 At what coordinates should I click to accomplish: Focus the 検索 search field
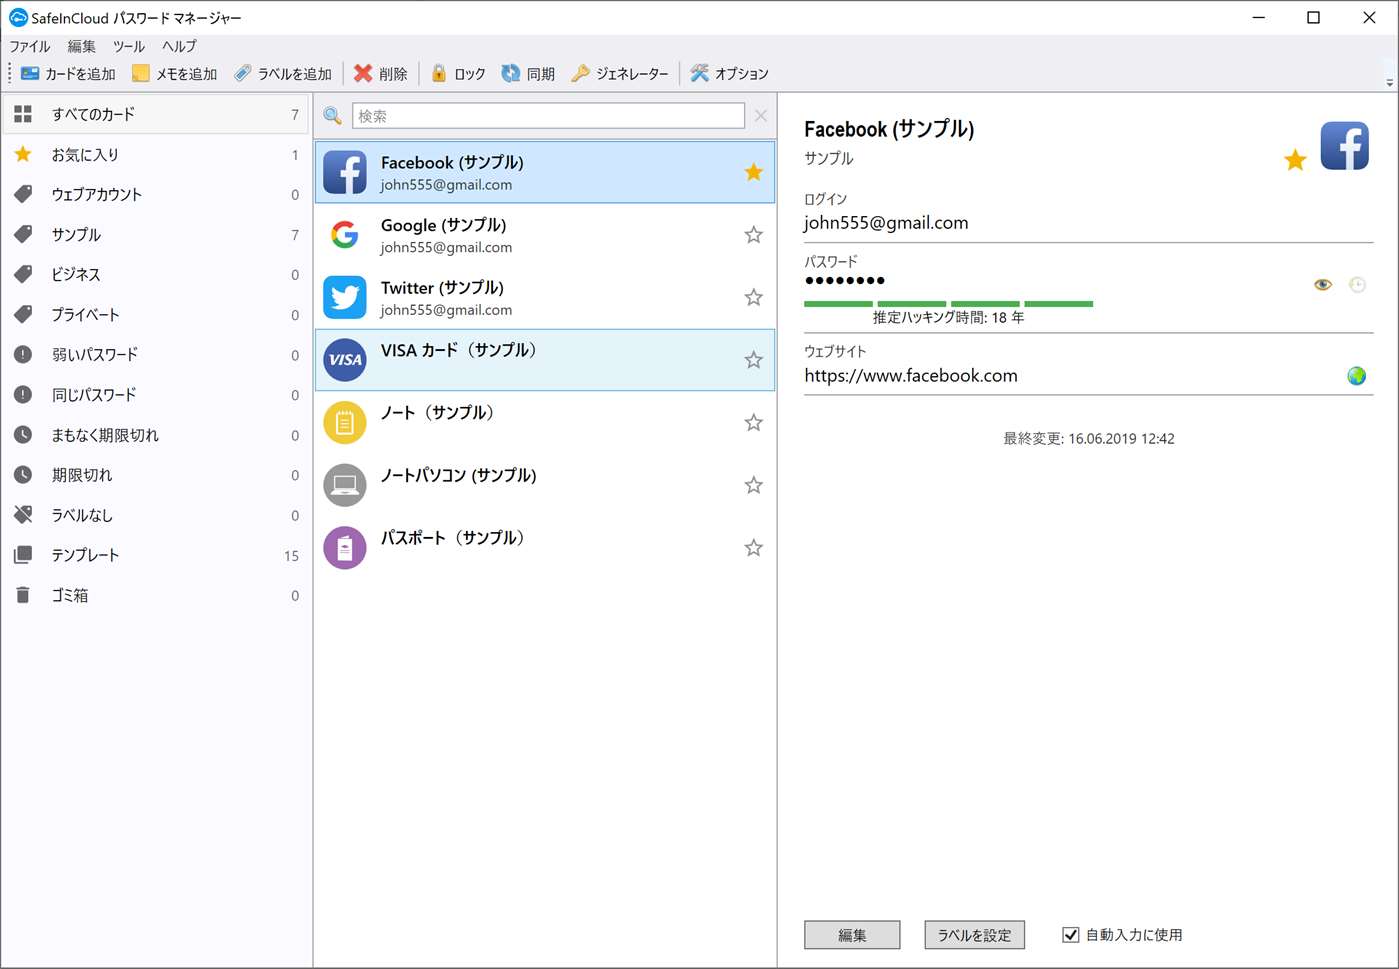click(548, 116)
